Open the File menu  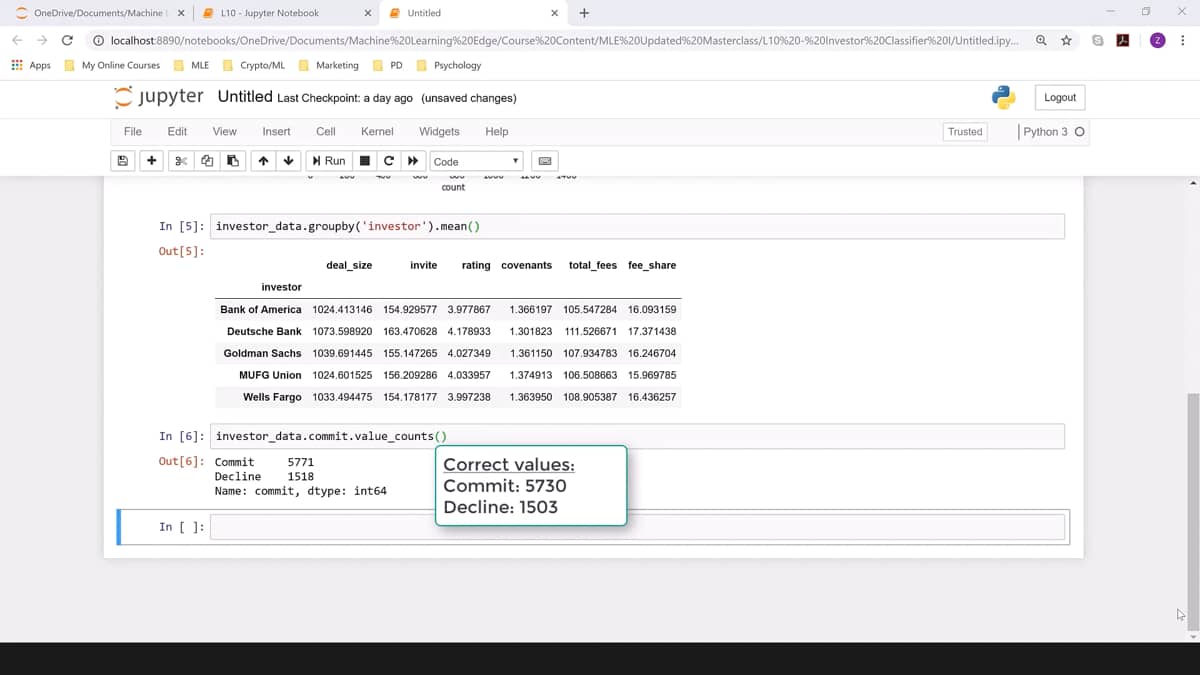[x=132, y=131]
